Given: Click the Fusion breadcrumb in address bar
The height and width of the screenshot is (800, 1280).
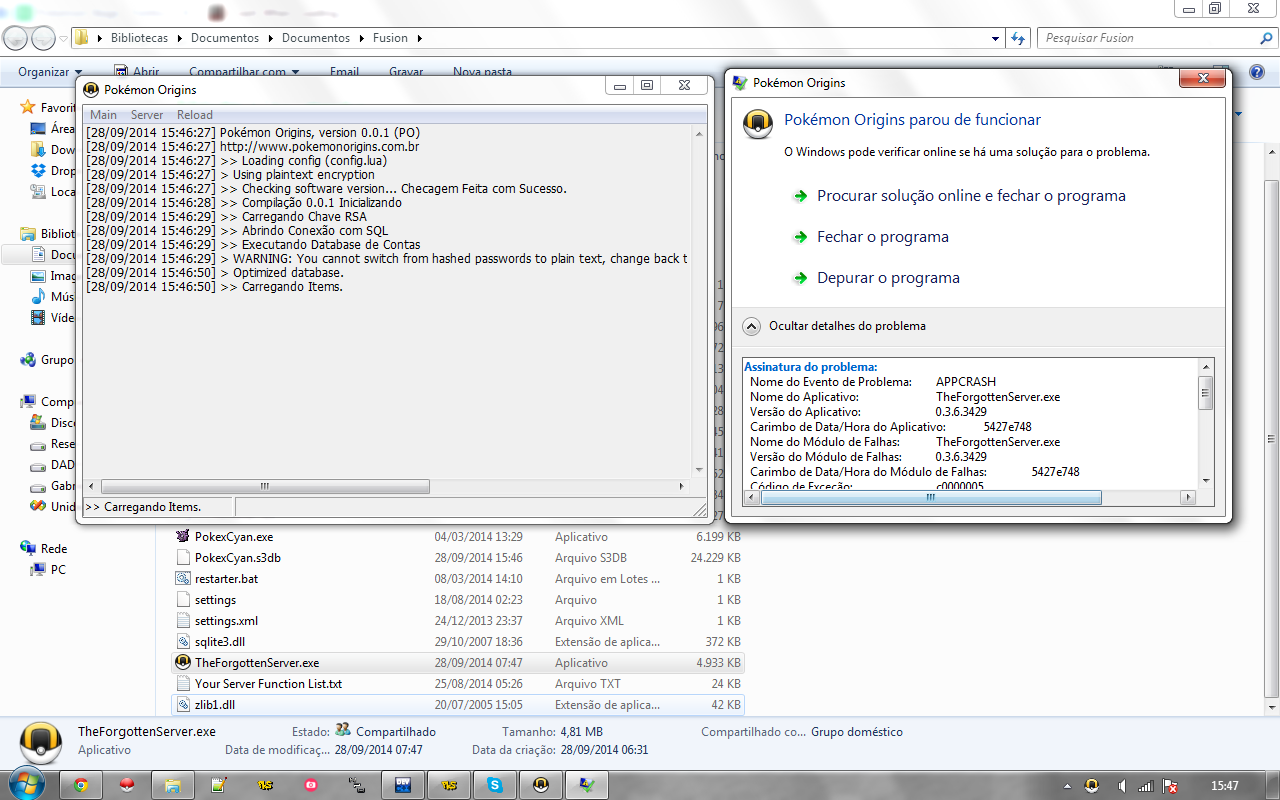Looking at the screenshot, I should coord(390,38).
